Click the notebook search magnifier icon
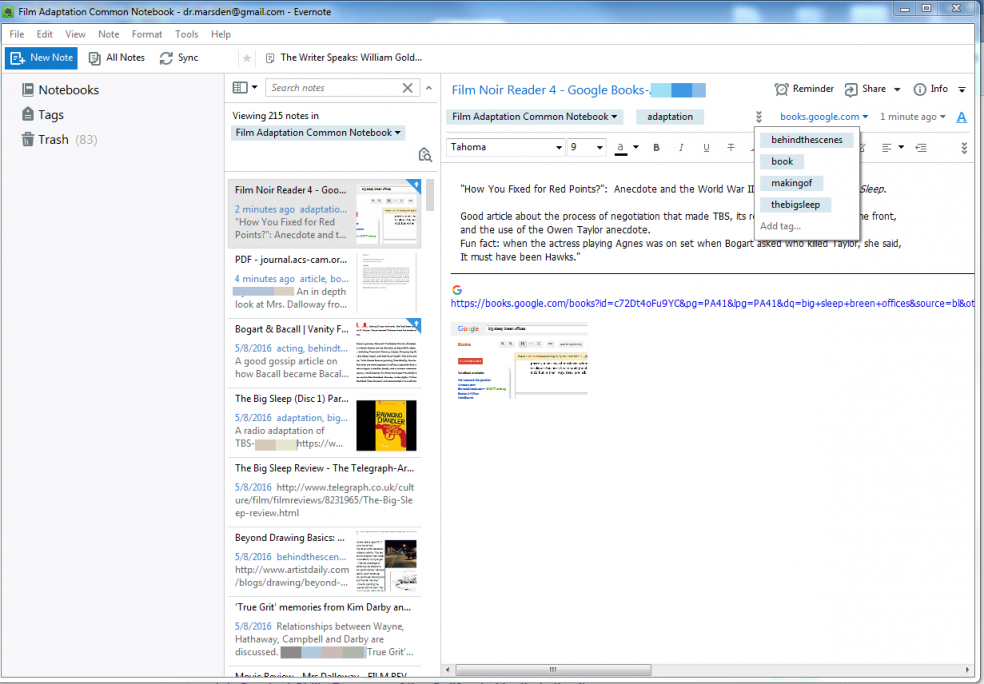The image size is (984, 684). click(x=425, y=154)
